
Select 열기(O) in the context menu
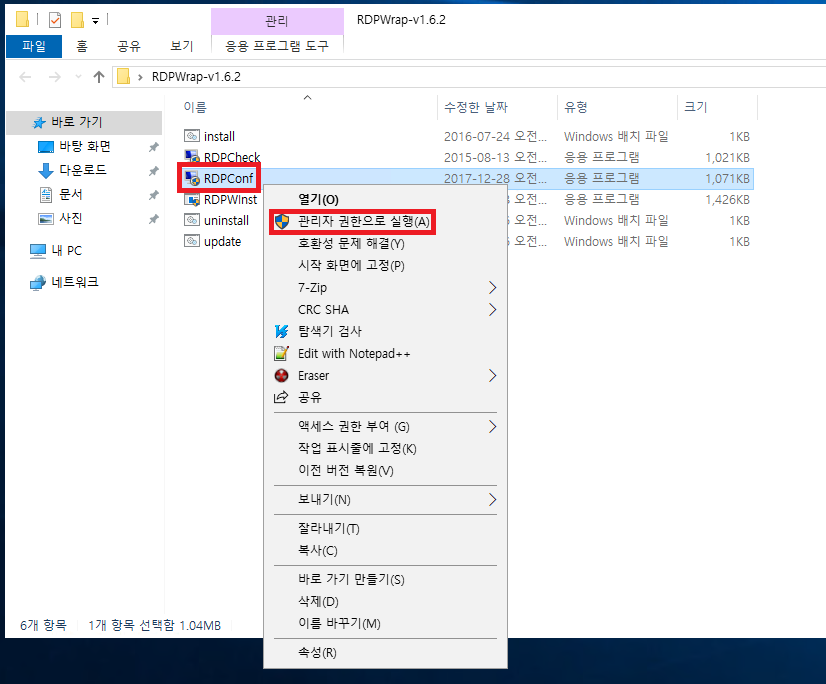[386, 199]
